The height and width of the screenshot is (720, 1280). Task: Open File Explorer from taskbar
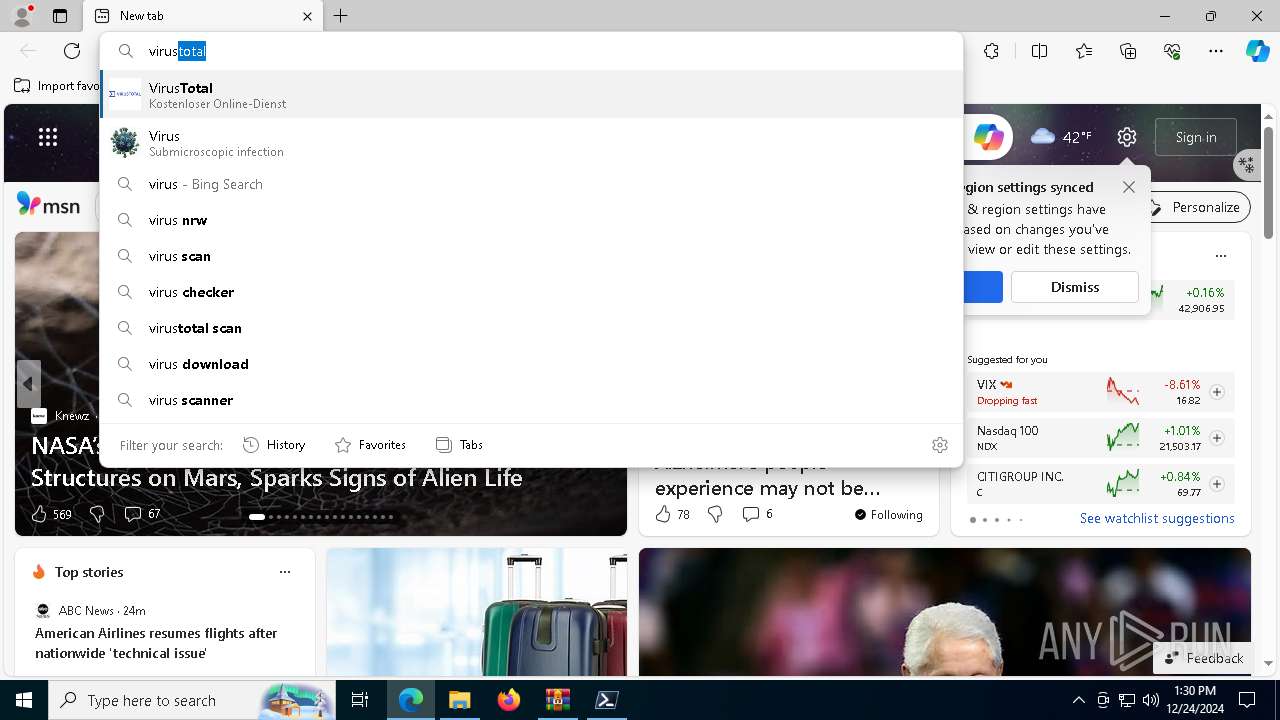point(459,700)
